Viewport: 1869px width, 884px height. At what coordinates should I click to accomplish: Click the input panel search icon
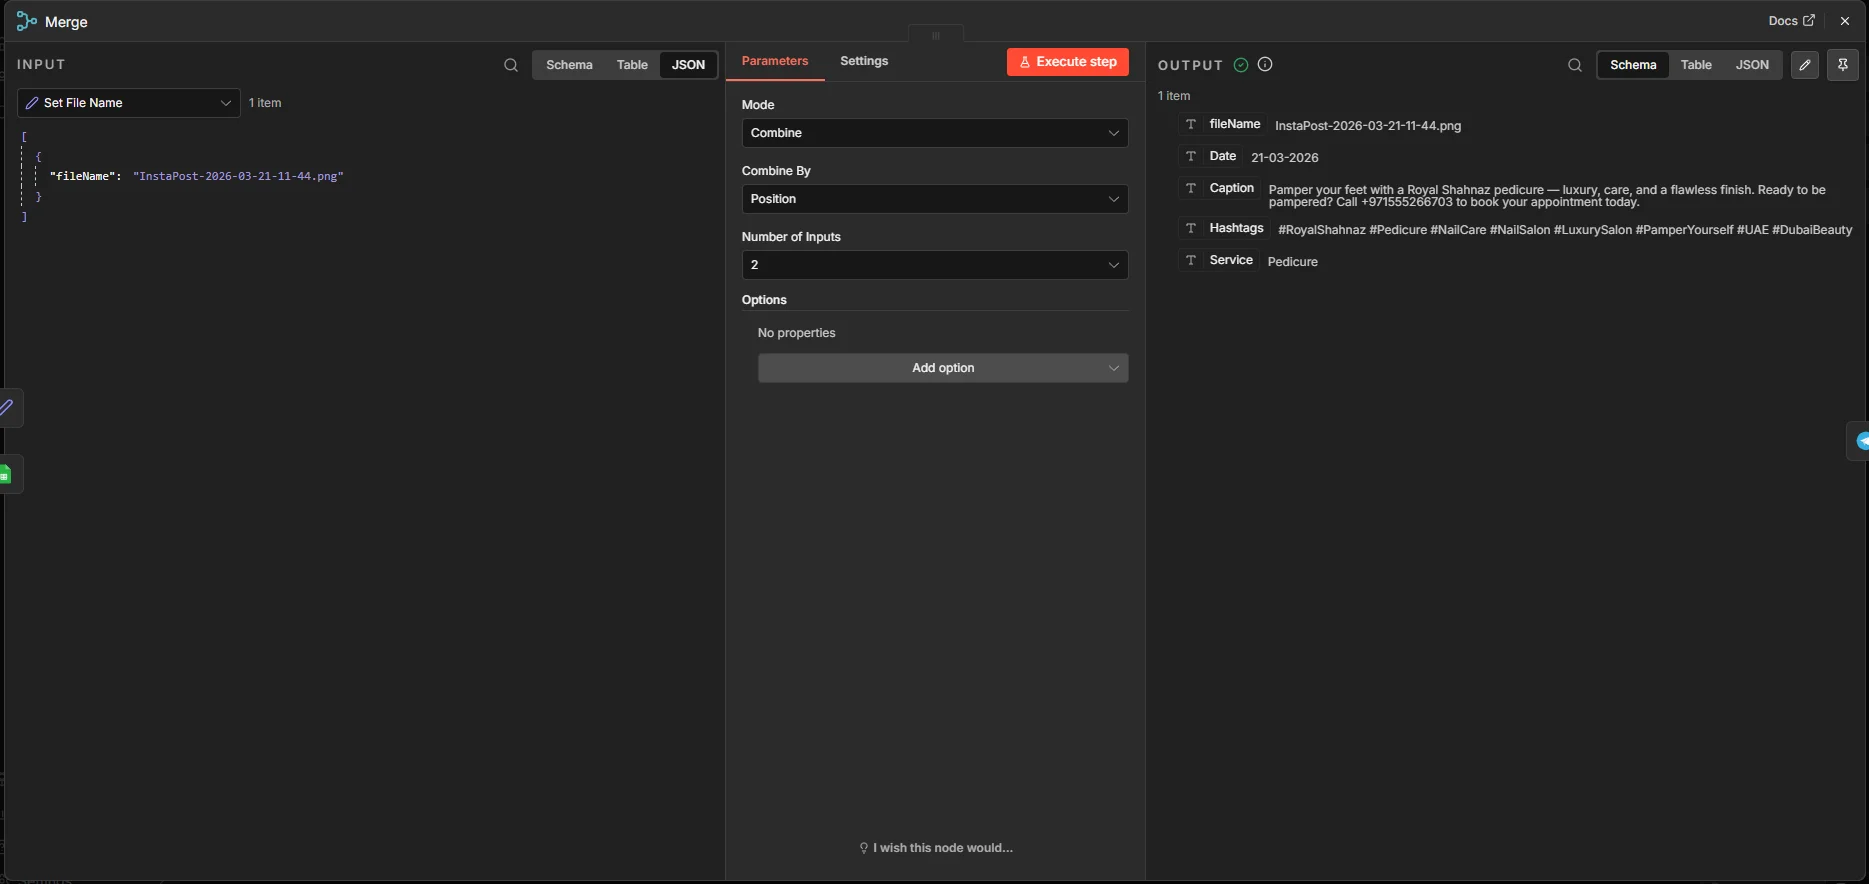point(511,65)
